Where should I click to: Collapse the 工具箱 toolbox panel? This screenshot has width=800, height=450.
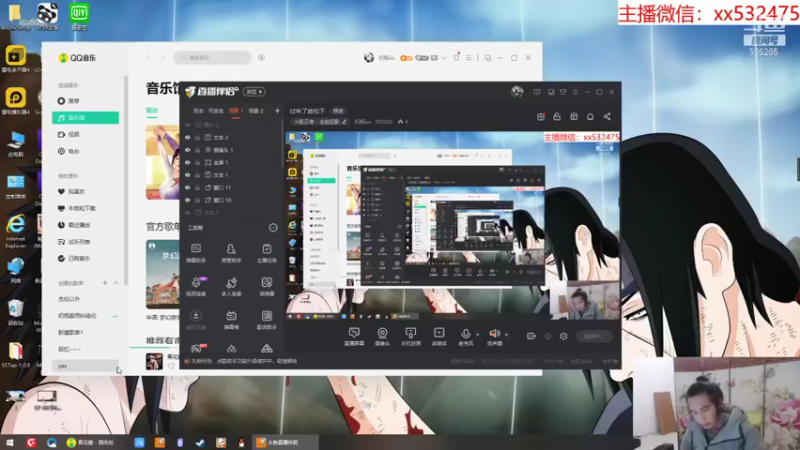coord(273,228)
